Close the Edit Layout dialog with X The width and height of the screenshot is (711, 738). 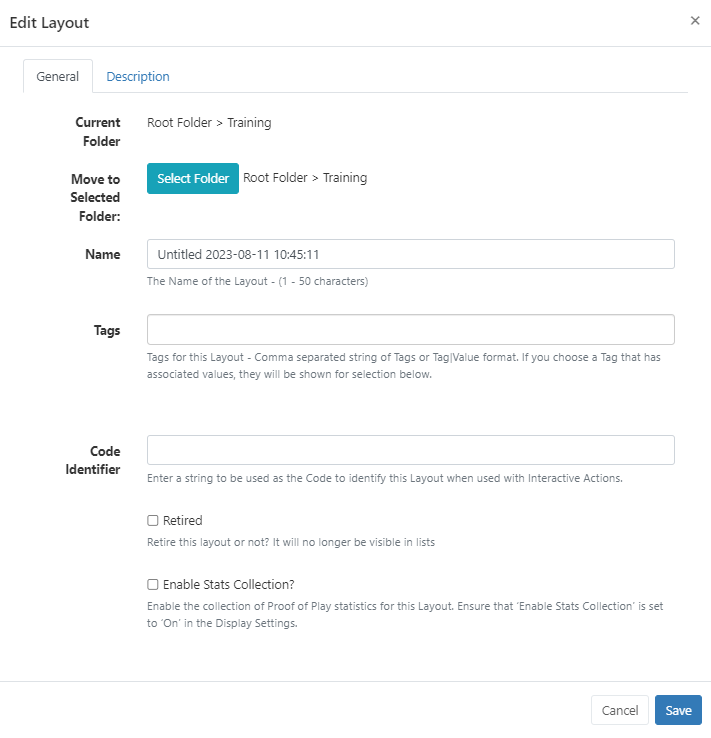[x=695, y=21]
